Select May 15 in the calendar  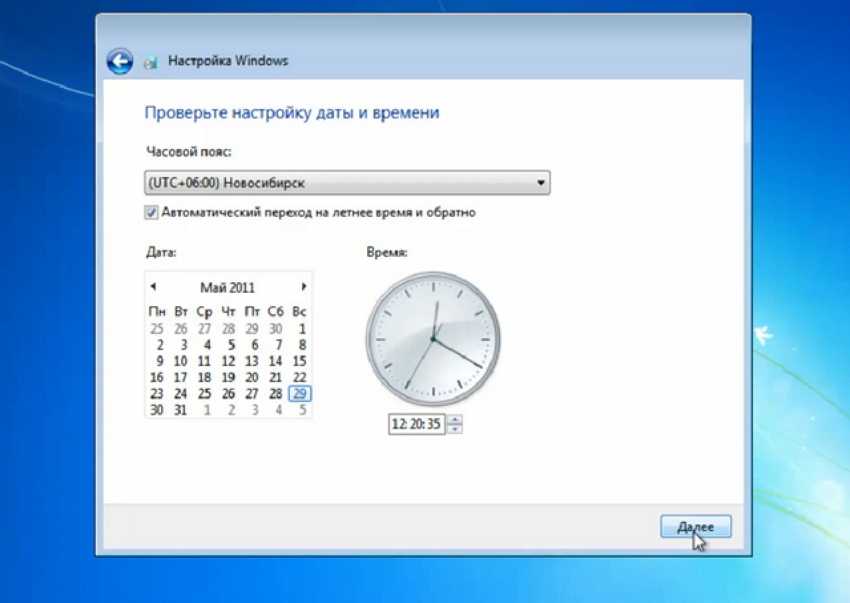pos(299,361)
